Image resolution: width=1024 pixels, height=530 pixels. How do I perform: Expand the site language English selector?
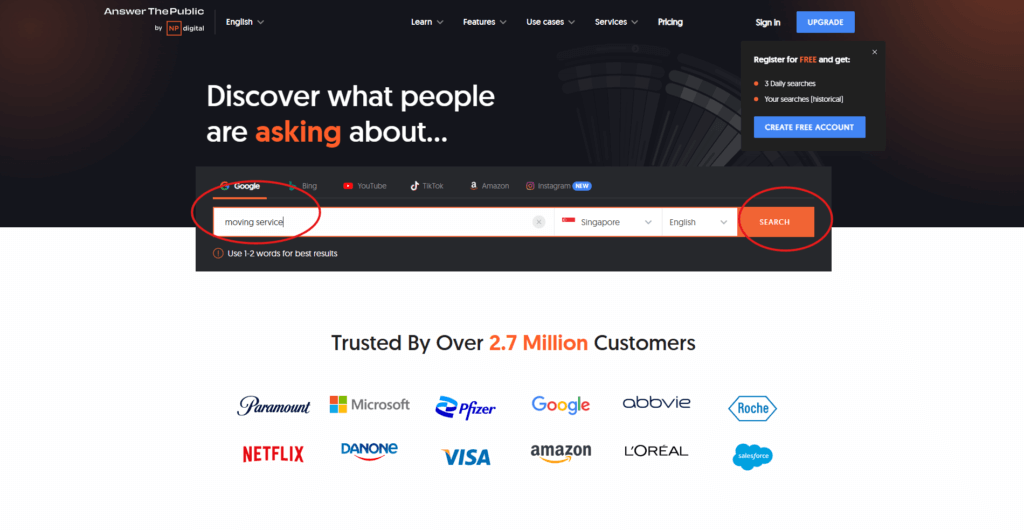pyautogui.click(x=245, y=22)
